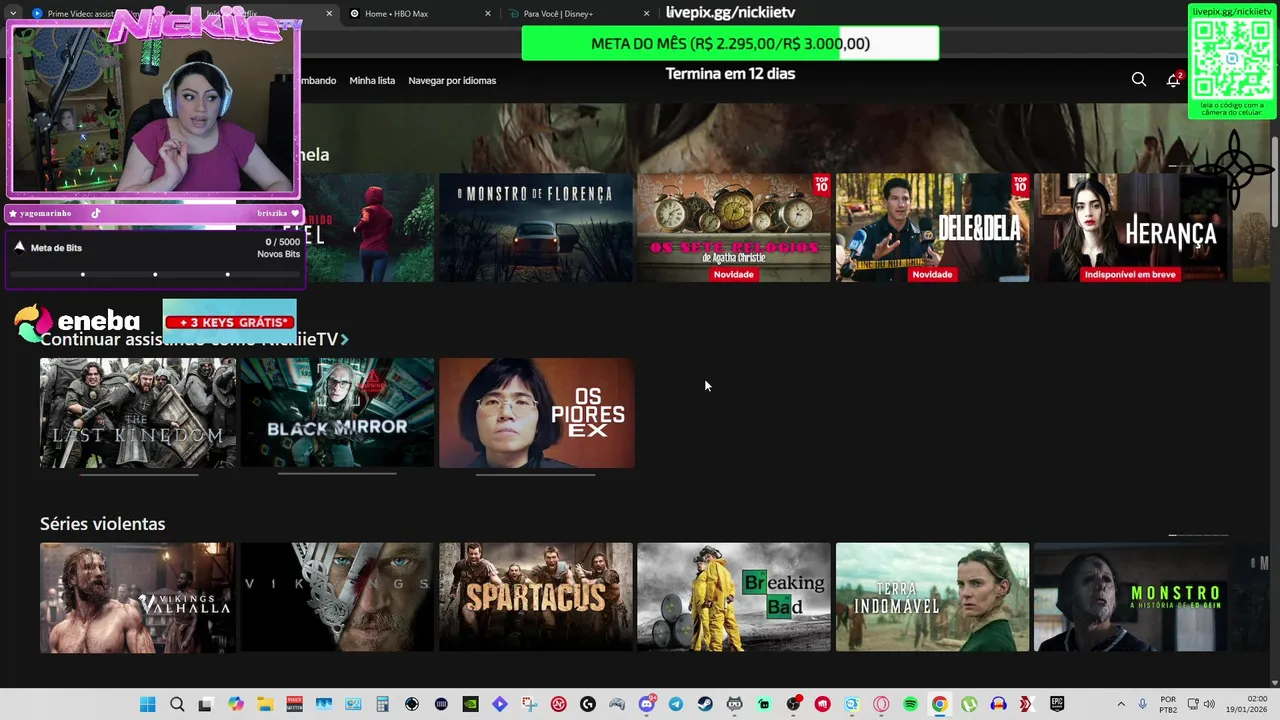Viewport: 1280px width, 720px height.
Task: Click Os Piores Ex progress bar
Action: (536, 474)
